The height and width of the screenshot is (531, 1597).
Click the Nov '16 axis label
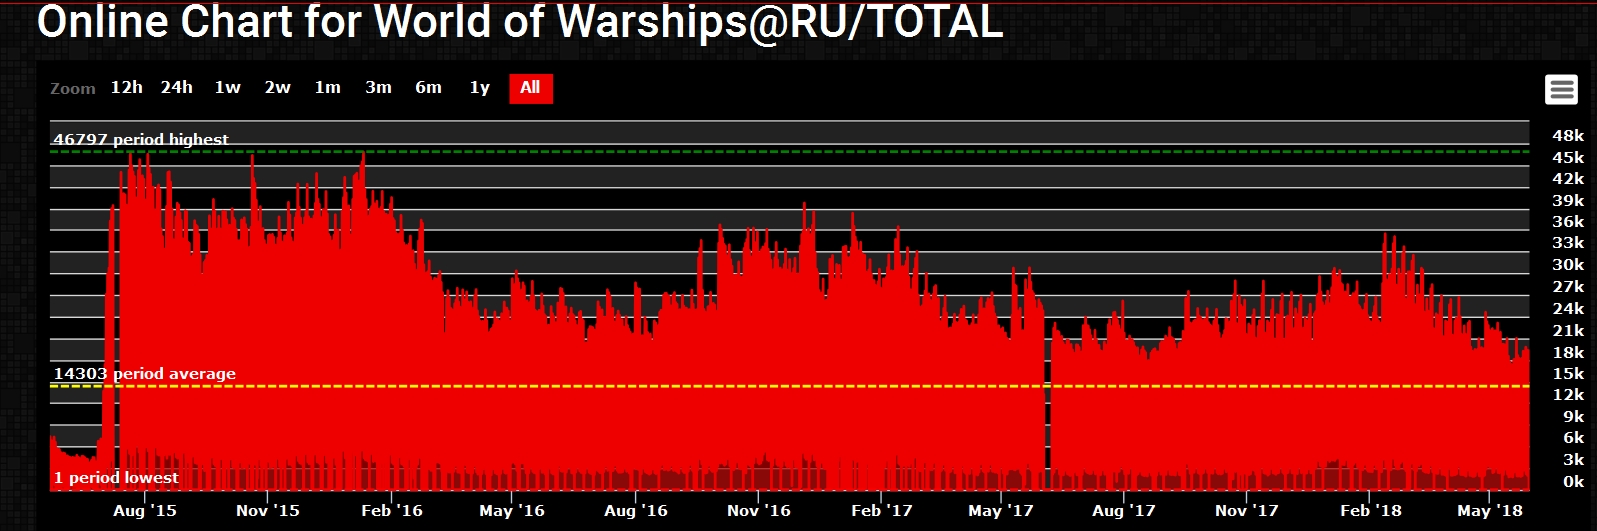pos(759,510)
